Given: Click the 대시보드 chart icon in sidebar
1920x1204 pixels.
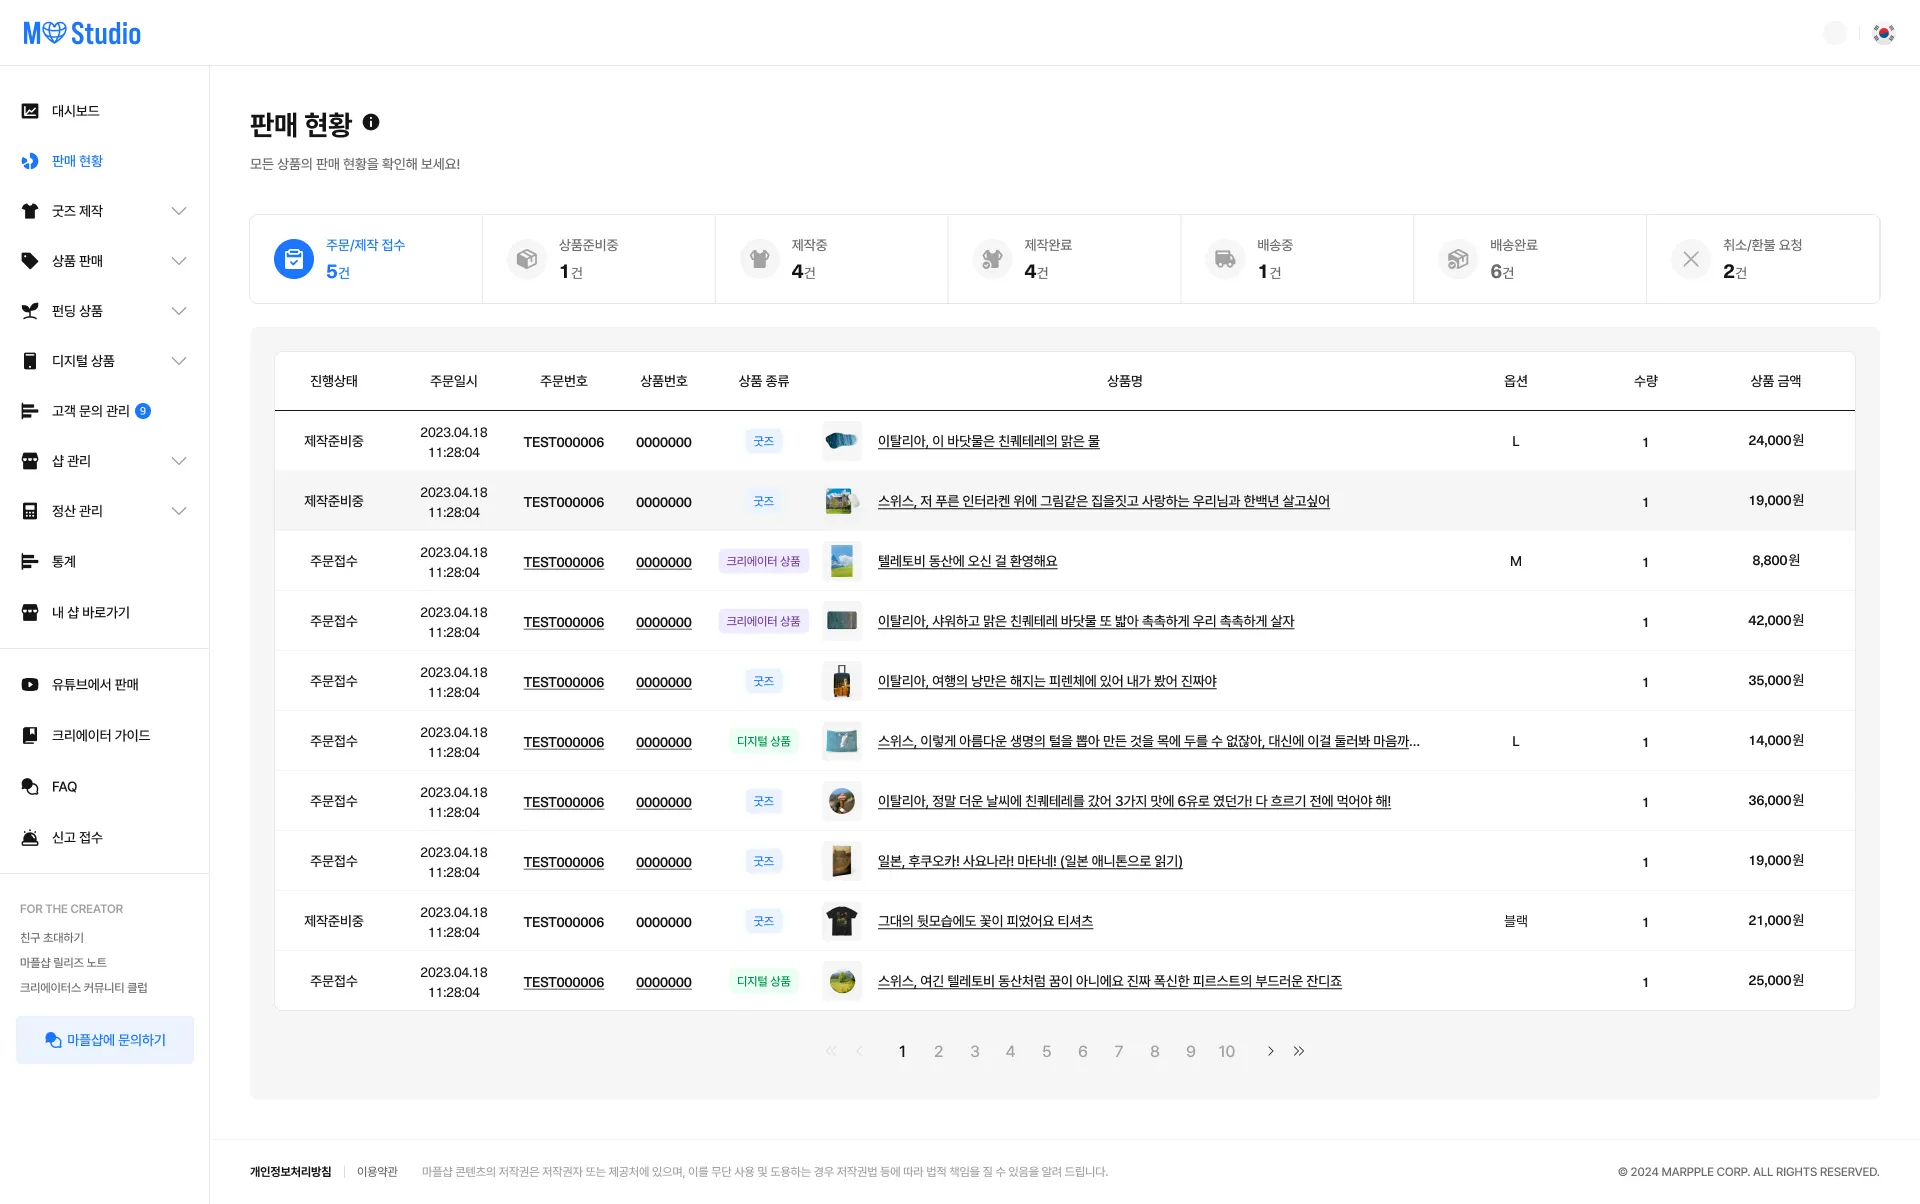Looking at the screenshot, I should [x=30, y=111].
